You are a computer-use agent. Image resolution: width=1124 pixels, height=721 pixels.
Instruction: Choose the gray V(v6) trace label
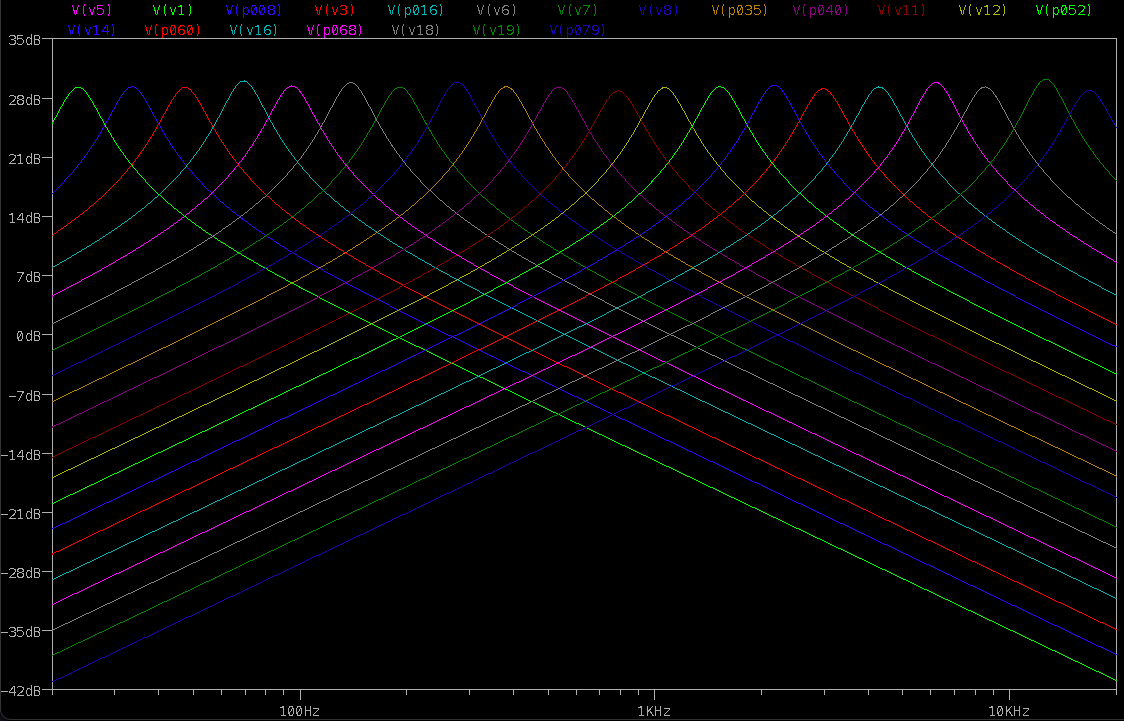497,11
